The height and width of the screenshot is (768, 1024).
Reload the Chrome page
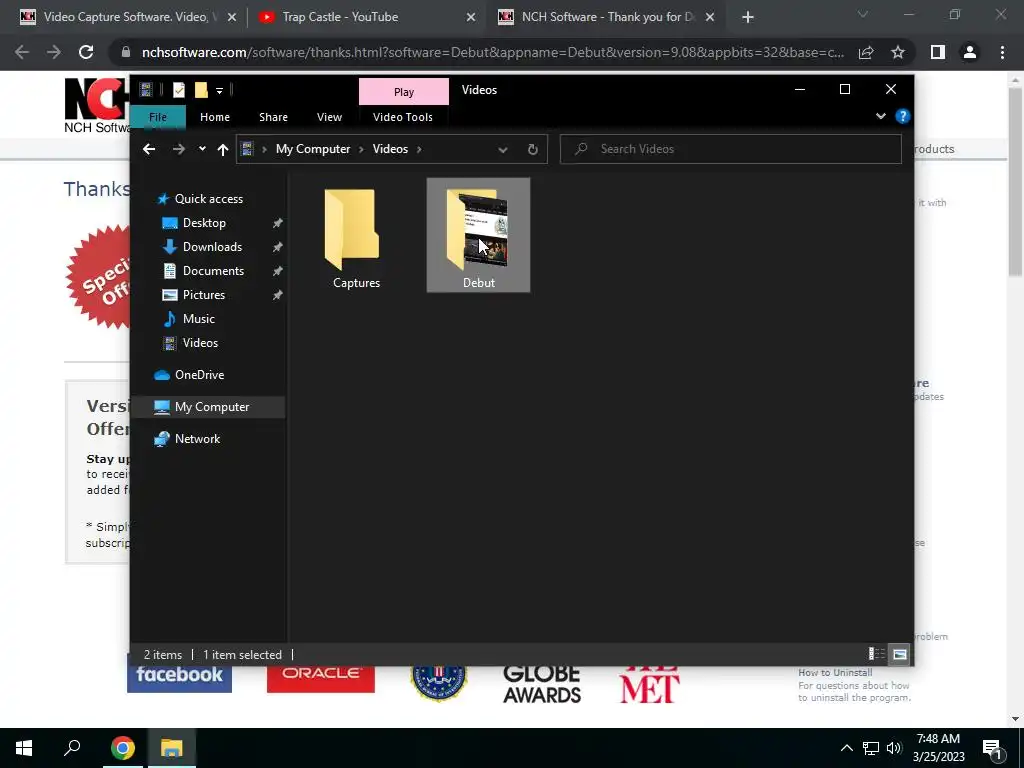[x=86, y=52]
